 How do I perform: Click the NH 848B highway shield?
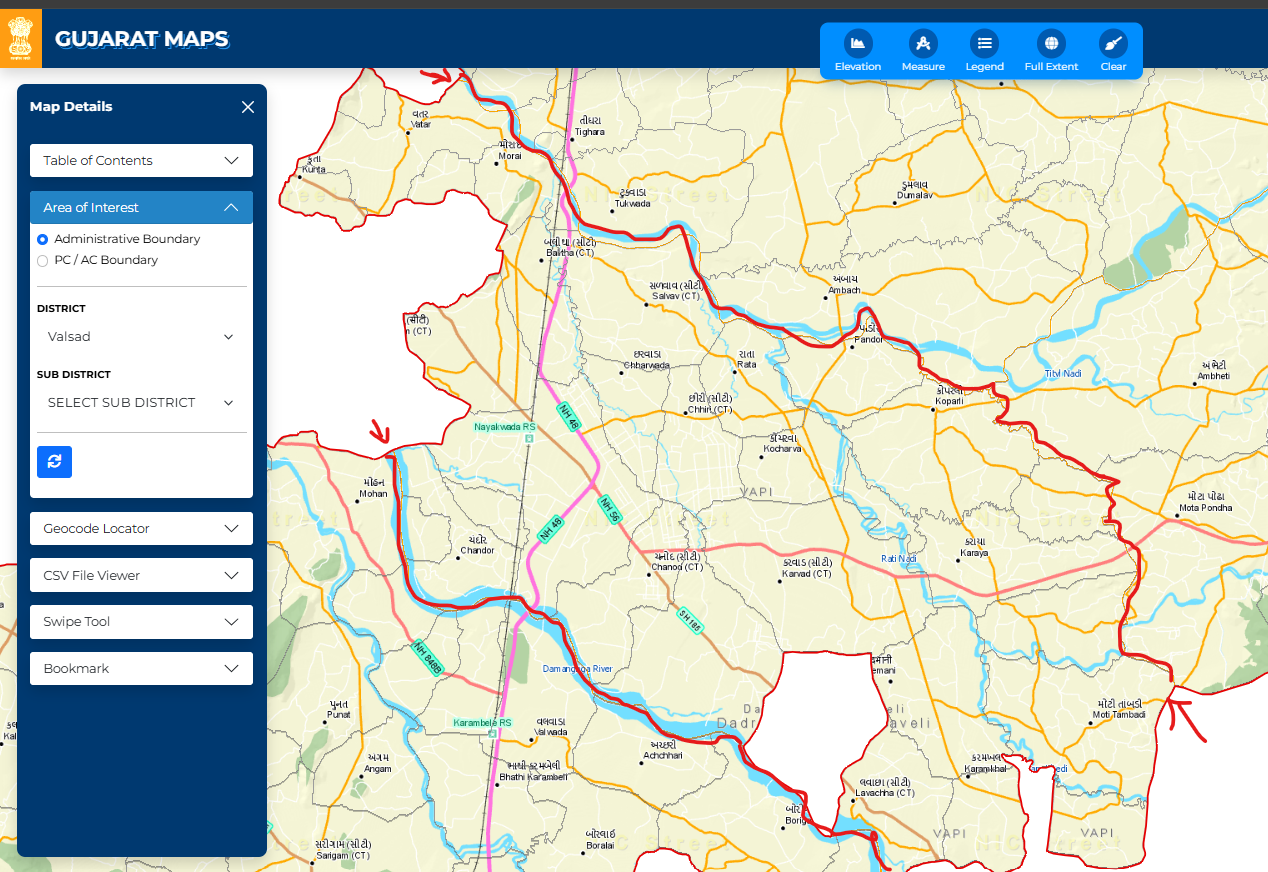(x=427, y=659)
